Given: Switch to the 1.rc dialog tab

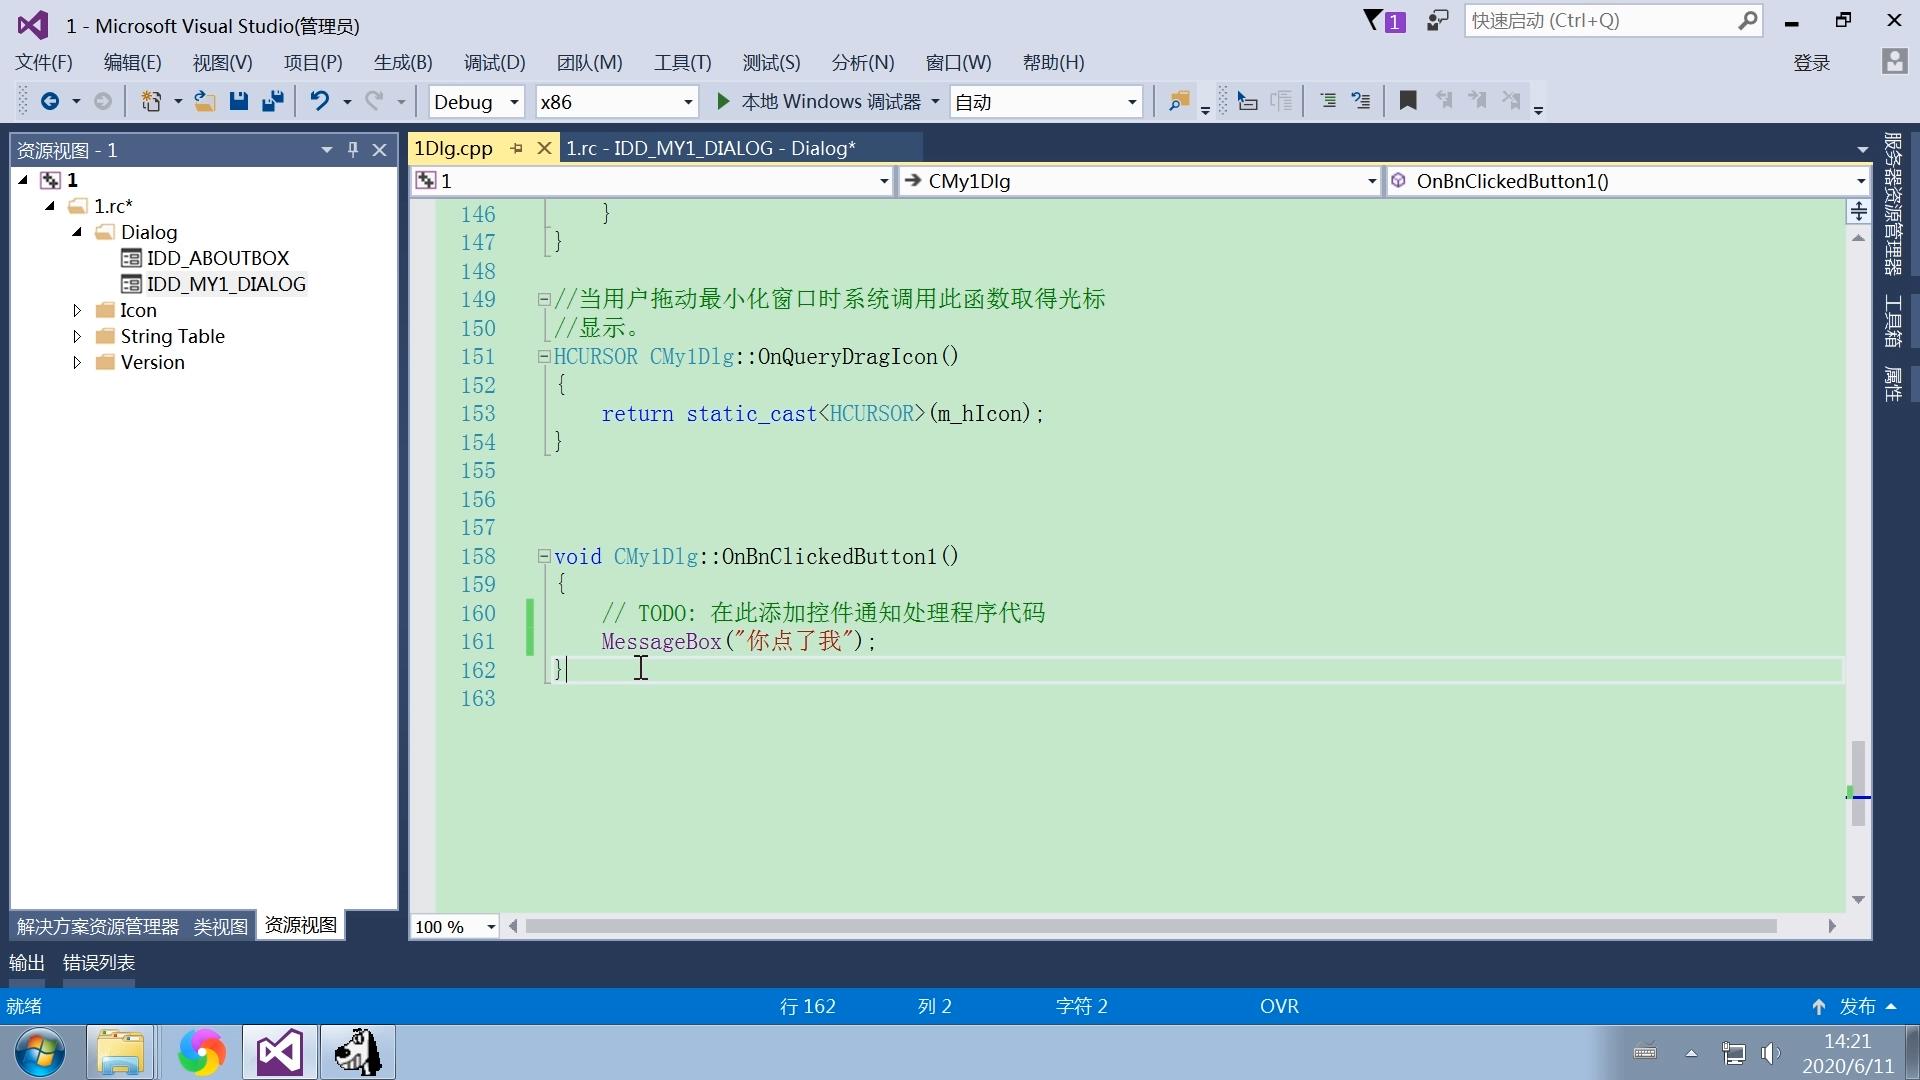Looking at the screenshot, I should click(x=711, y=146).
